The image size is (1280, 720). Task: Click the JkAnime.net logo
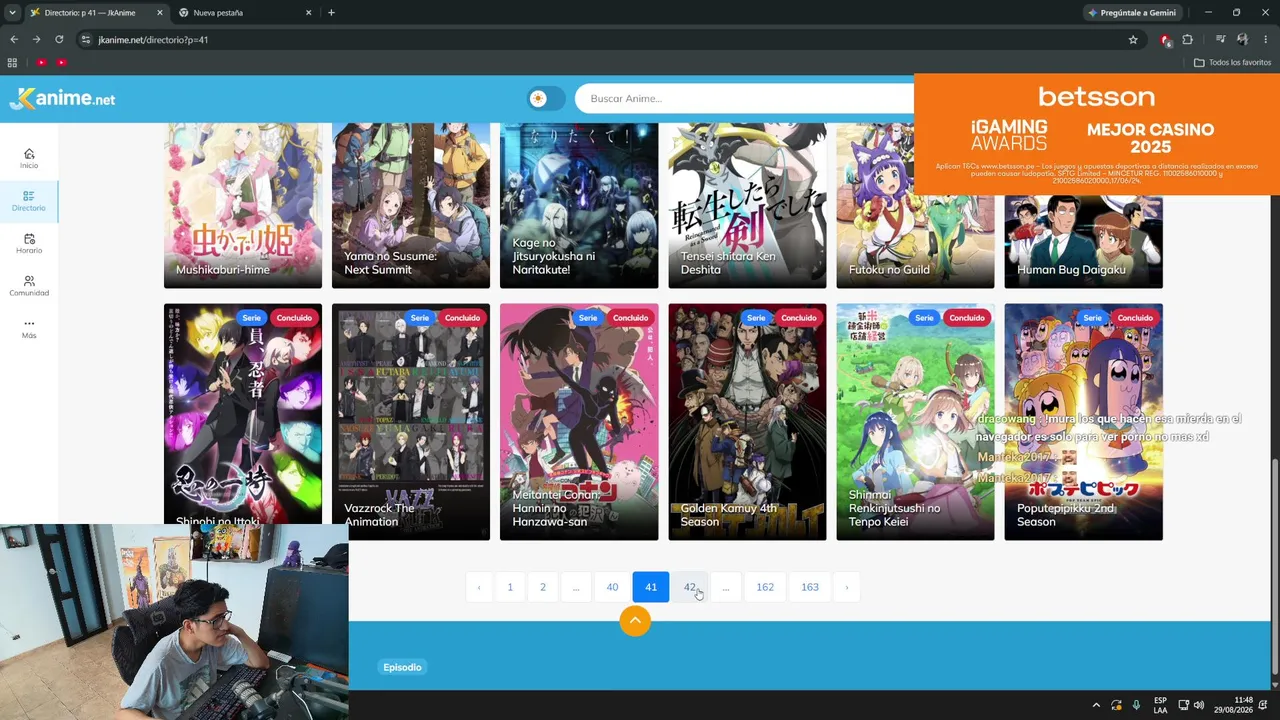point(62,98)
